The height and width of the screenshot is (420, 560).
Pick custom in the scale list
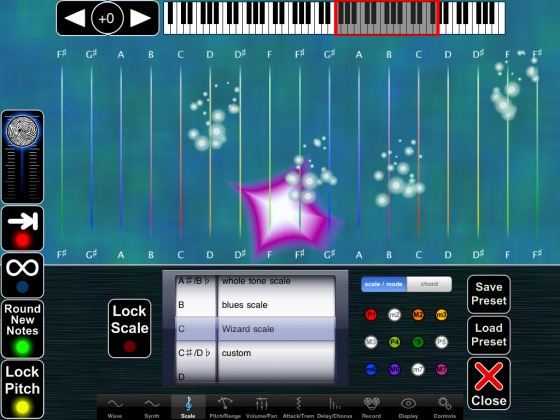pos(236,353)
